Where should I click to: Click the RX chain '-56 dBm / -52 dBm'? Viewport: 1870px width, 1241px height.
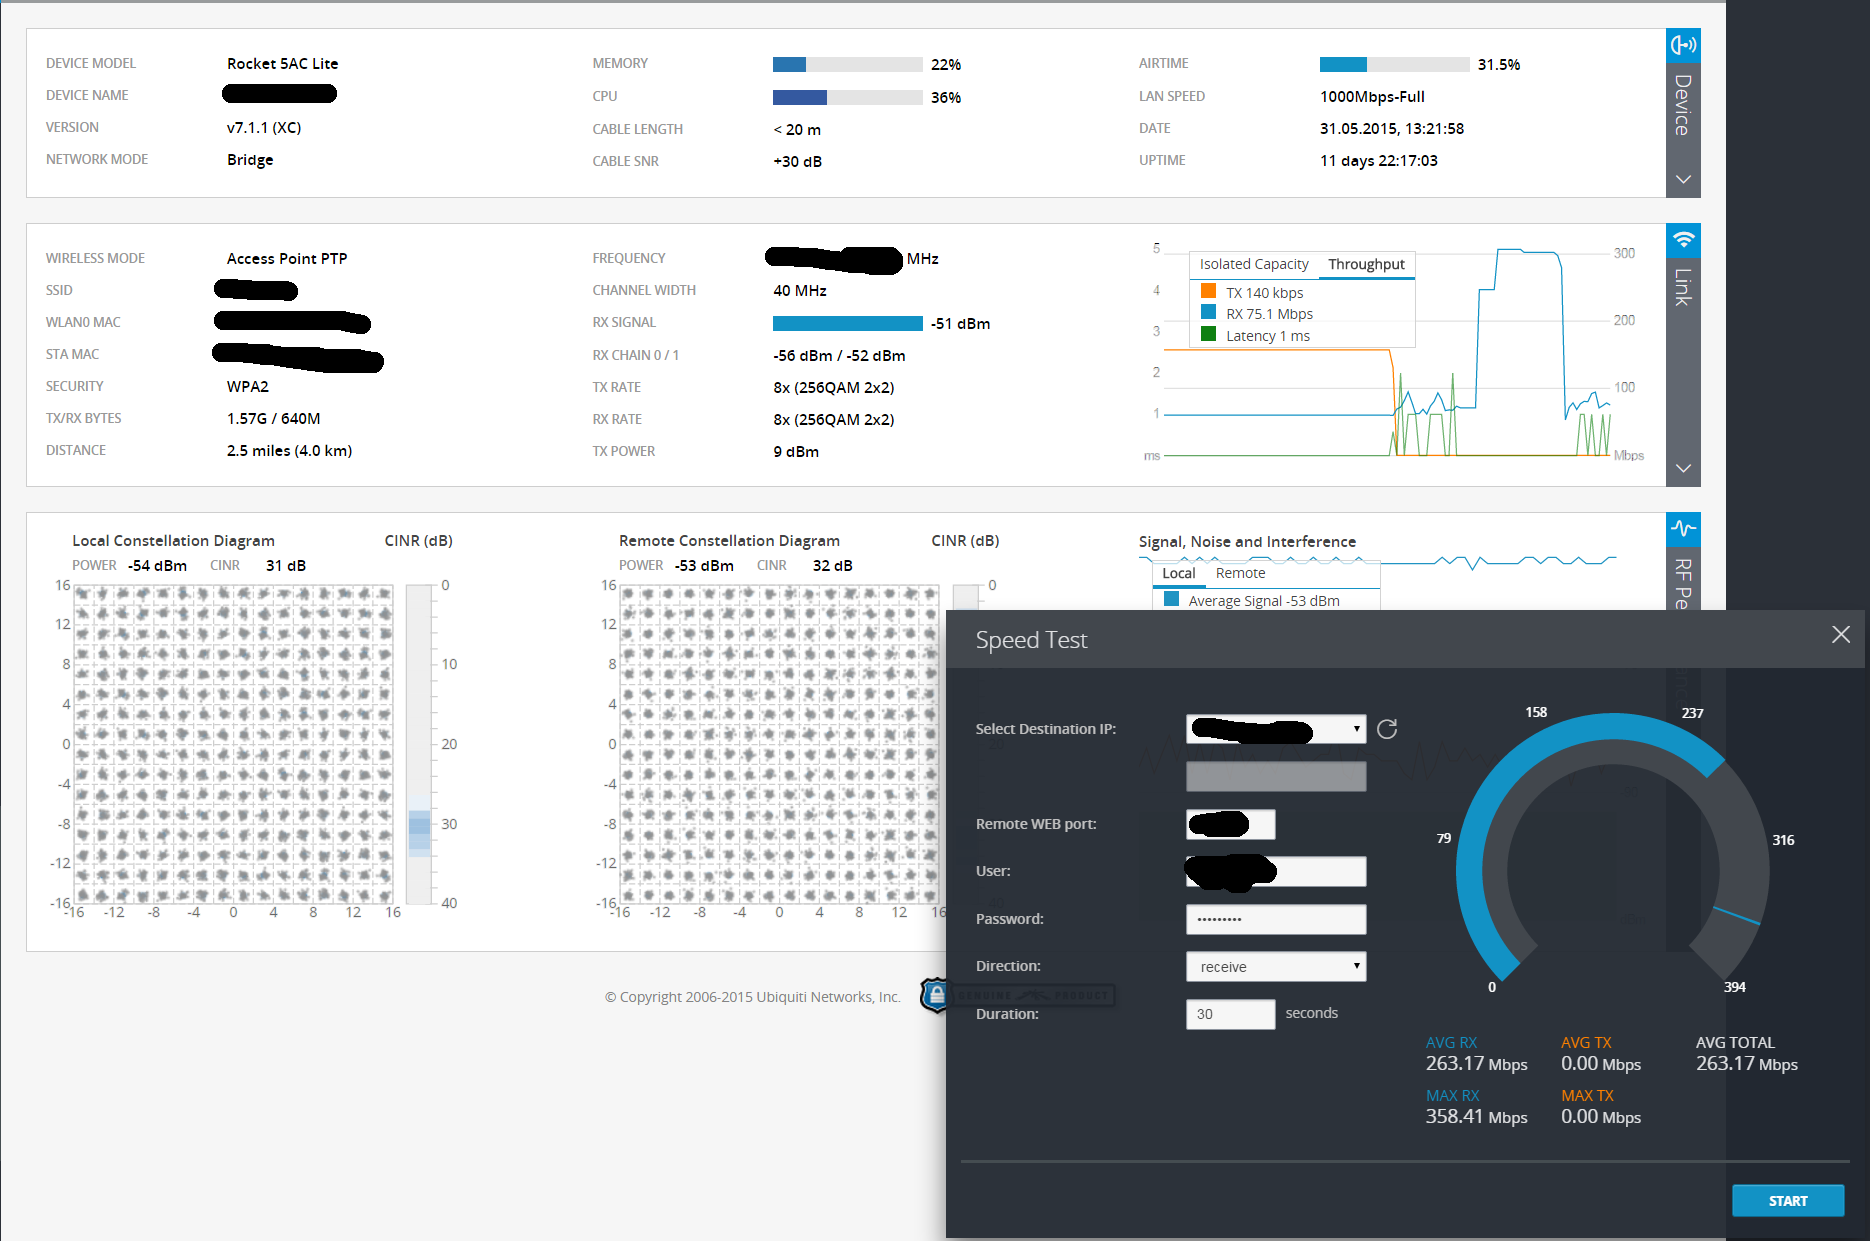coord(839,355)
